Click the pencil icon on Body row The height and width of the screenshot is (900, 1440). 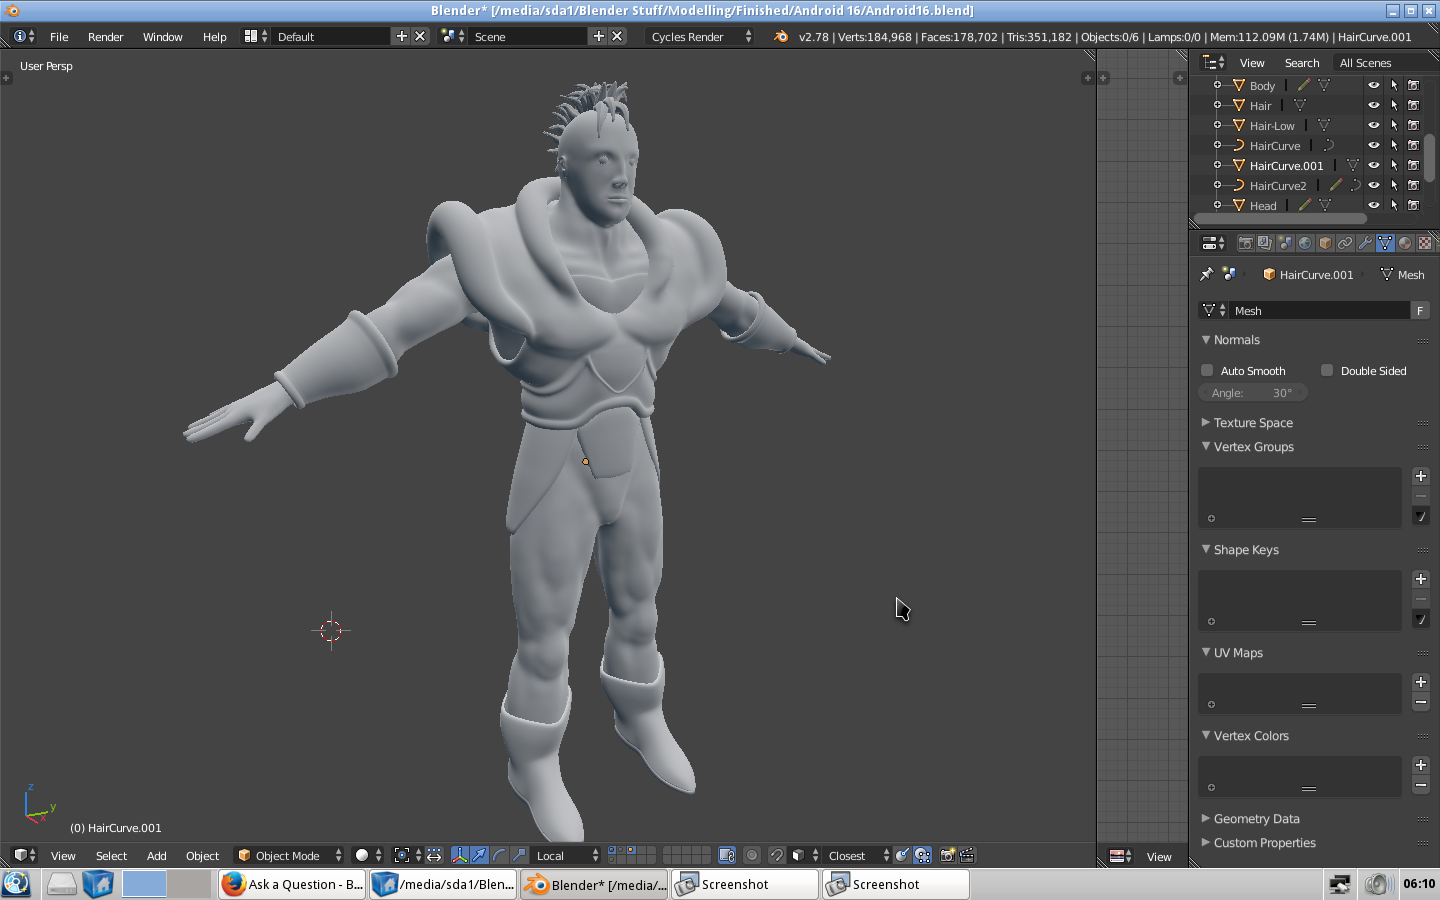tap(1304, 85)
